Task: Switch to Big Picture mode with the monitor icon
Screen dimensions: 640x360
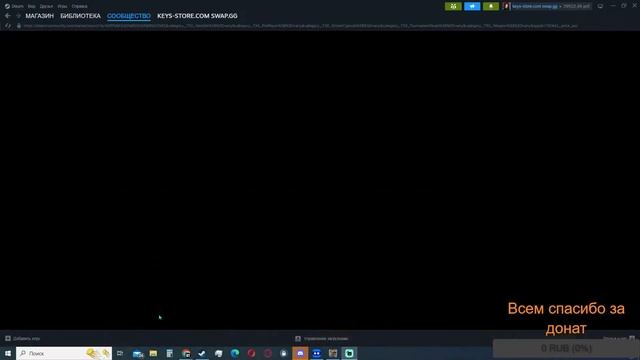Action: [x=600, y=6]
